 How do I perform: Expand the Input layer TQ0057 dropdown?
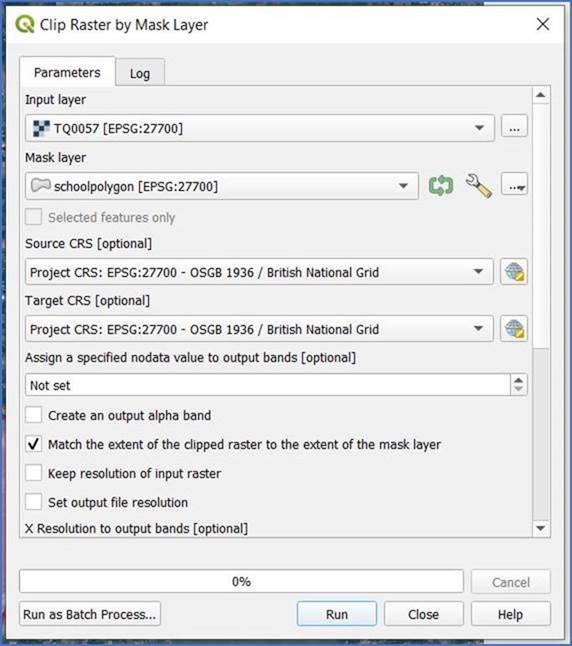(x=260, y=128)
